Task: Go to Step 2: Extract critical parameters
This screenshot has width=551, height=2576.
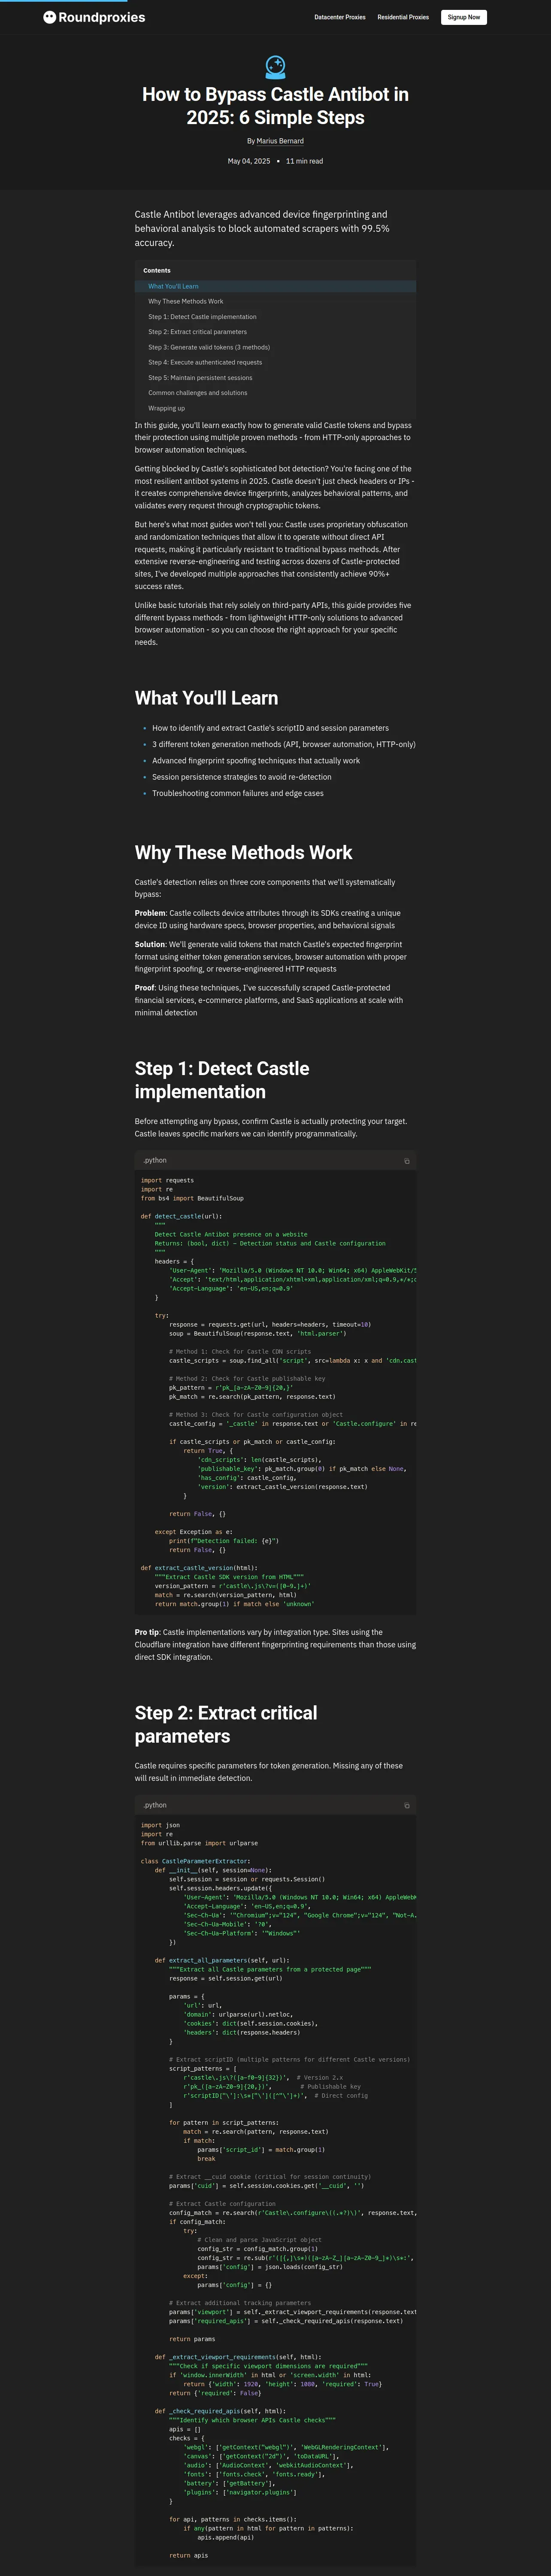Action: point(197,332)
